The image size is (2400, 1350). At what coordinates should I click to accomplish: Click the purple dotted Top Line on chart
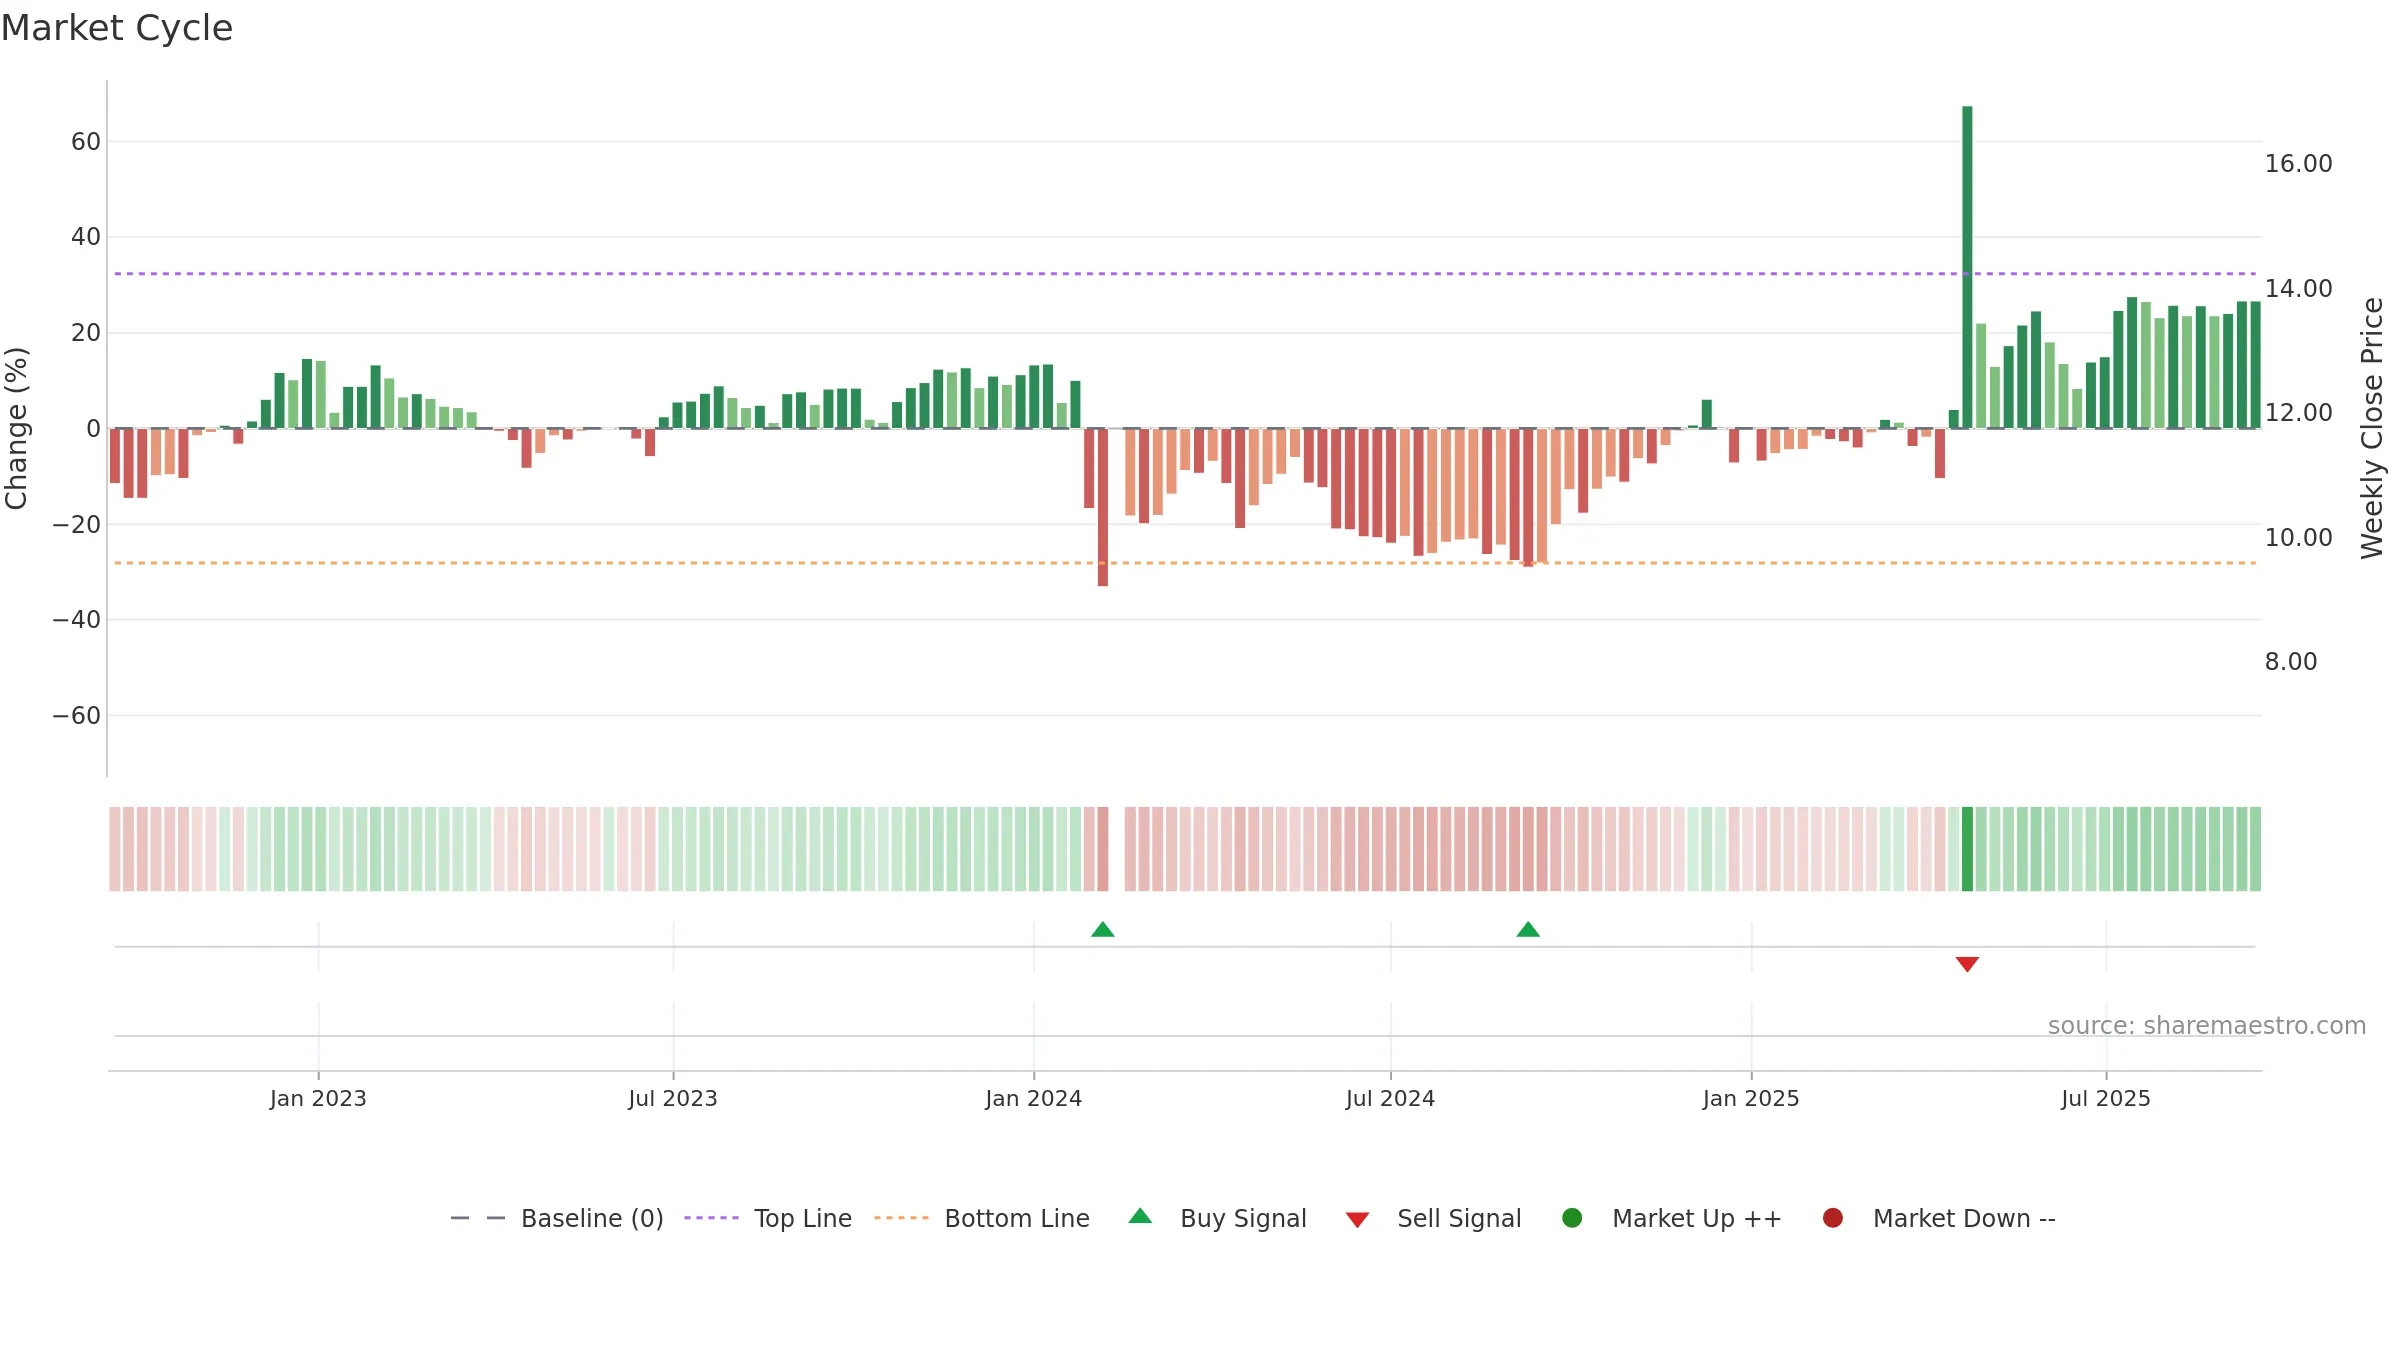coord(1185,274)
